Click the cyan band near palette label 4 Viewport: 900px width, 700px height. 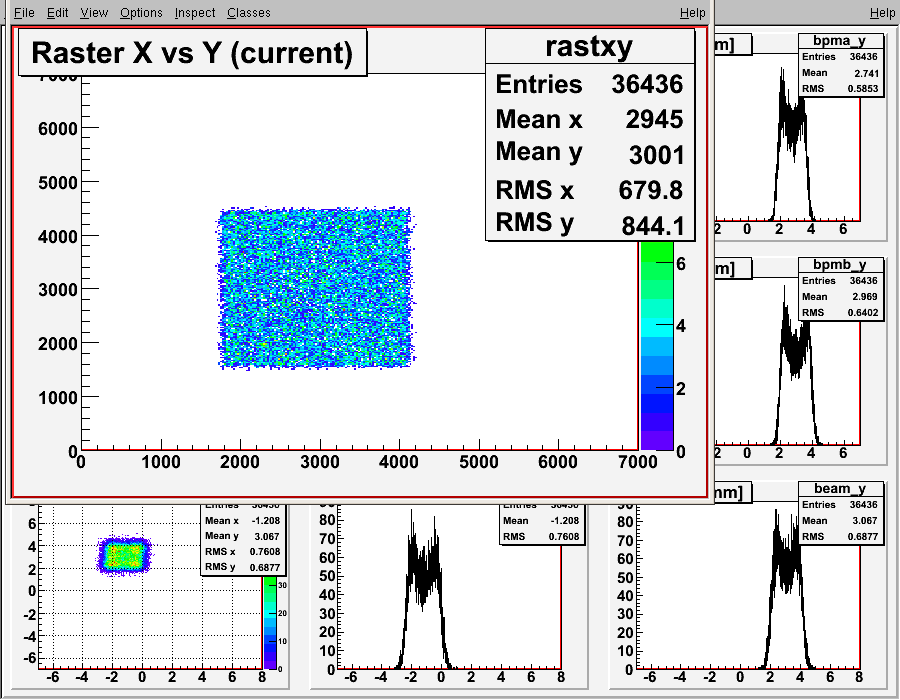[x=657, y=327]
